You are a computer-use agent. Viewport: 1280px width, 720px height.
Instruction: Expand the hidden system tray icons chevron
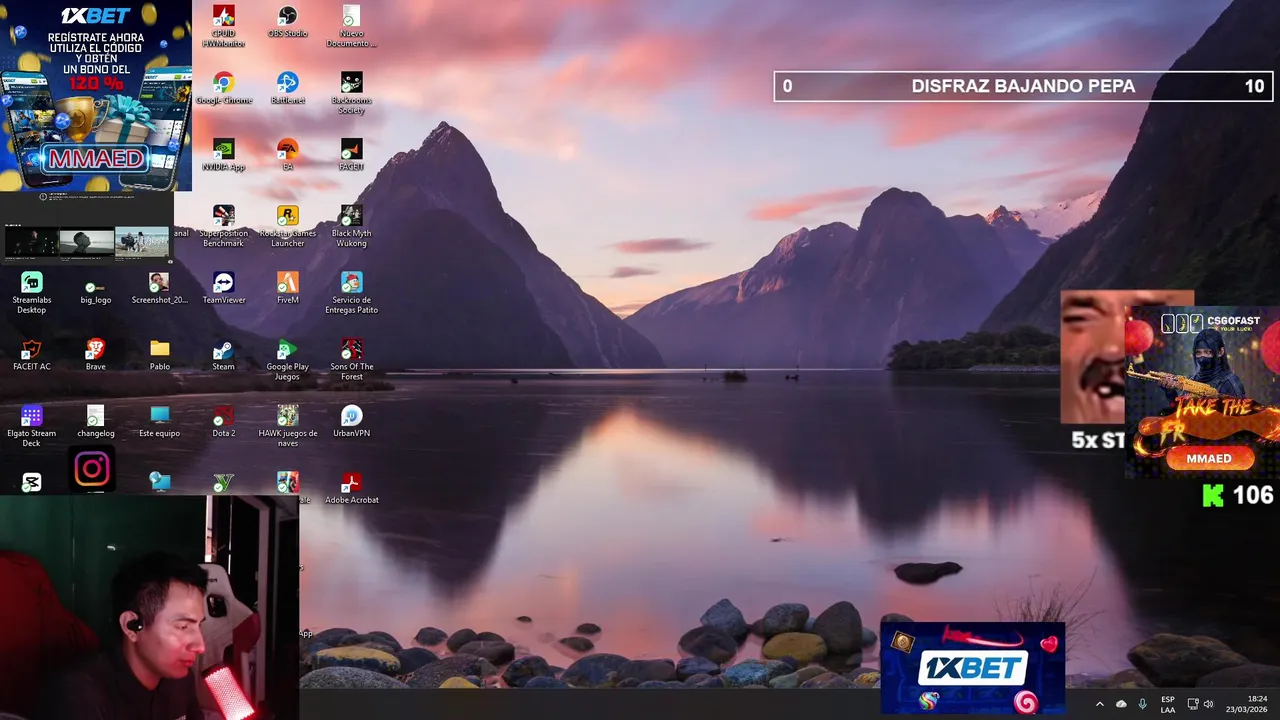click(1099, 704)
